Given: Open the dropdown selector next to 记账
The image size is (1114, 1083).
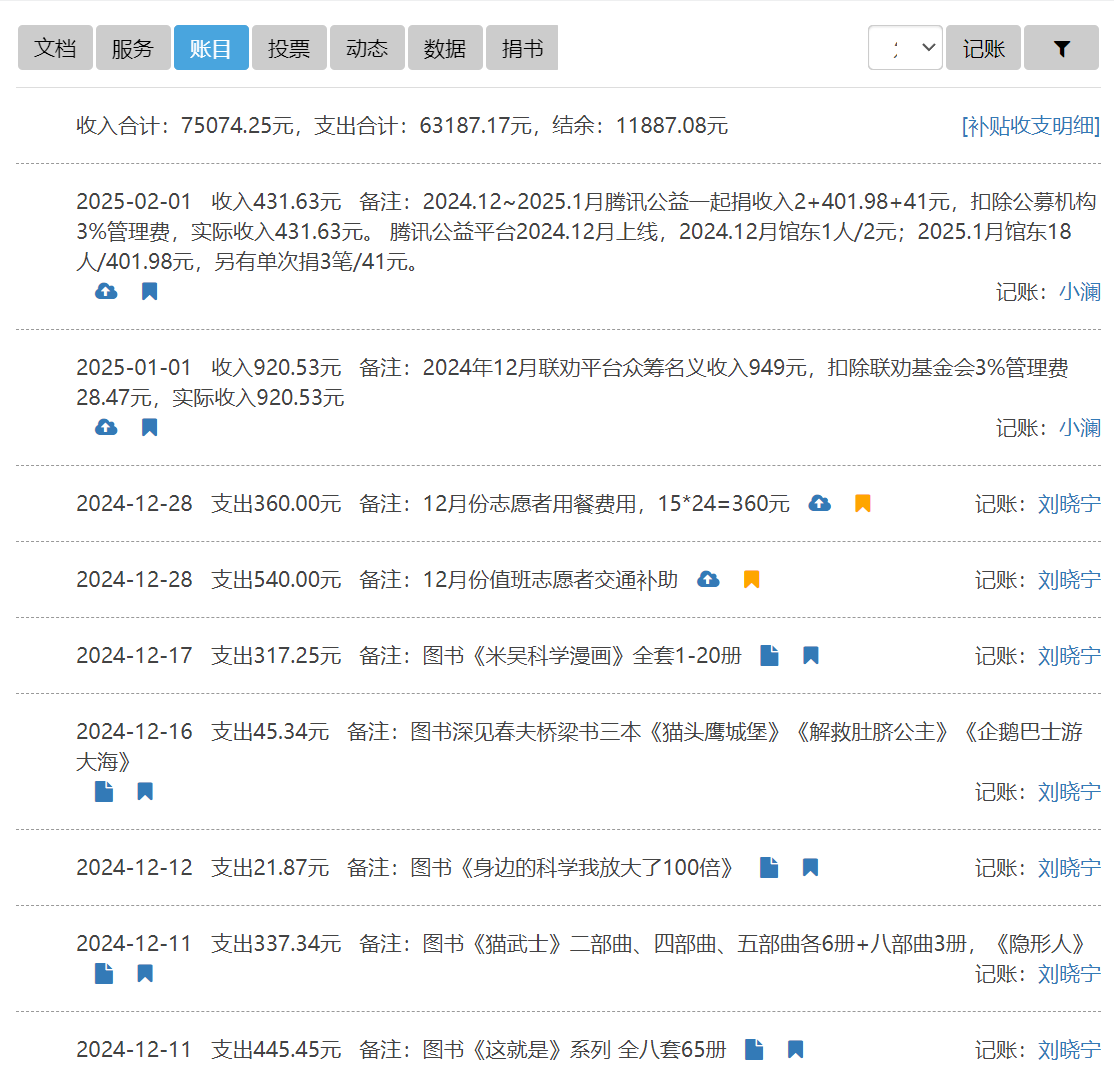Looking at the screenshot, I should pos(905,48).
